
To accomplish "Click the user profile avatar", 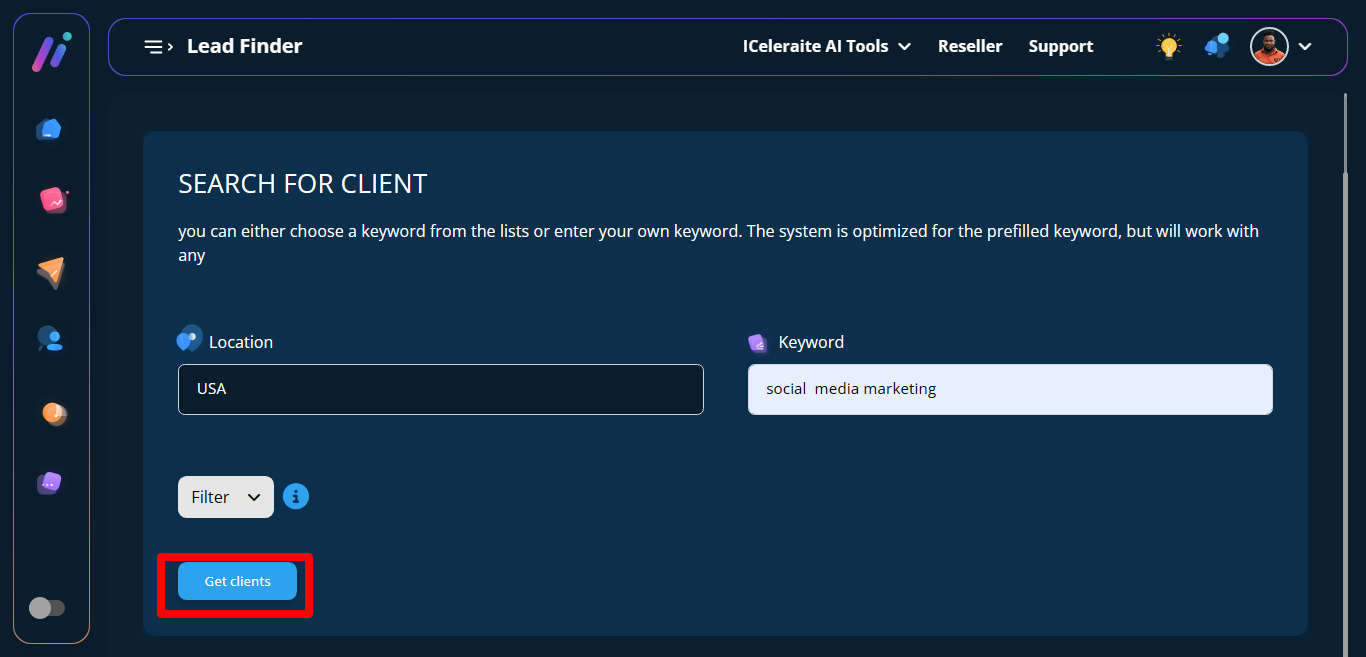I will point(1269,46).
